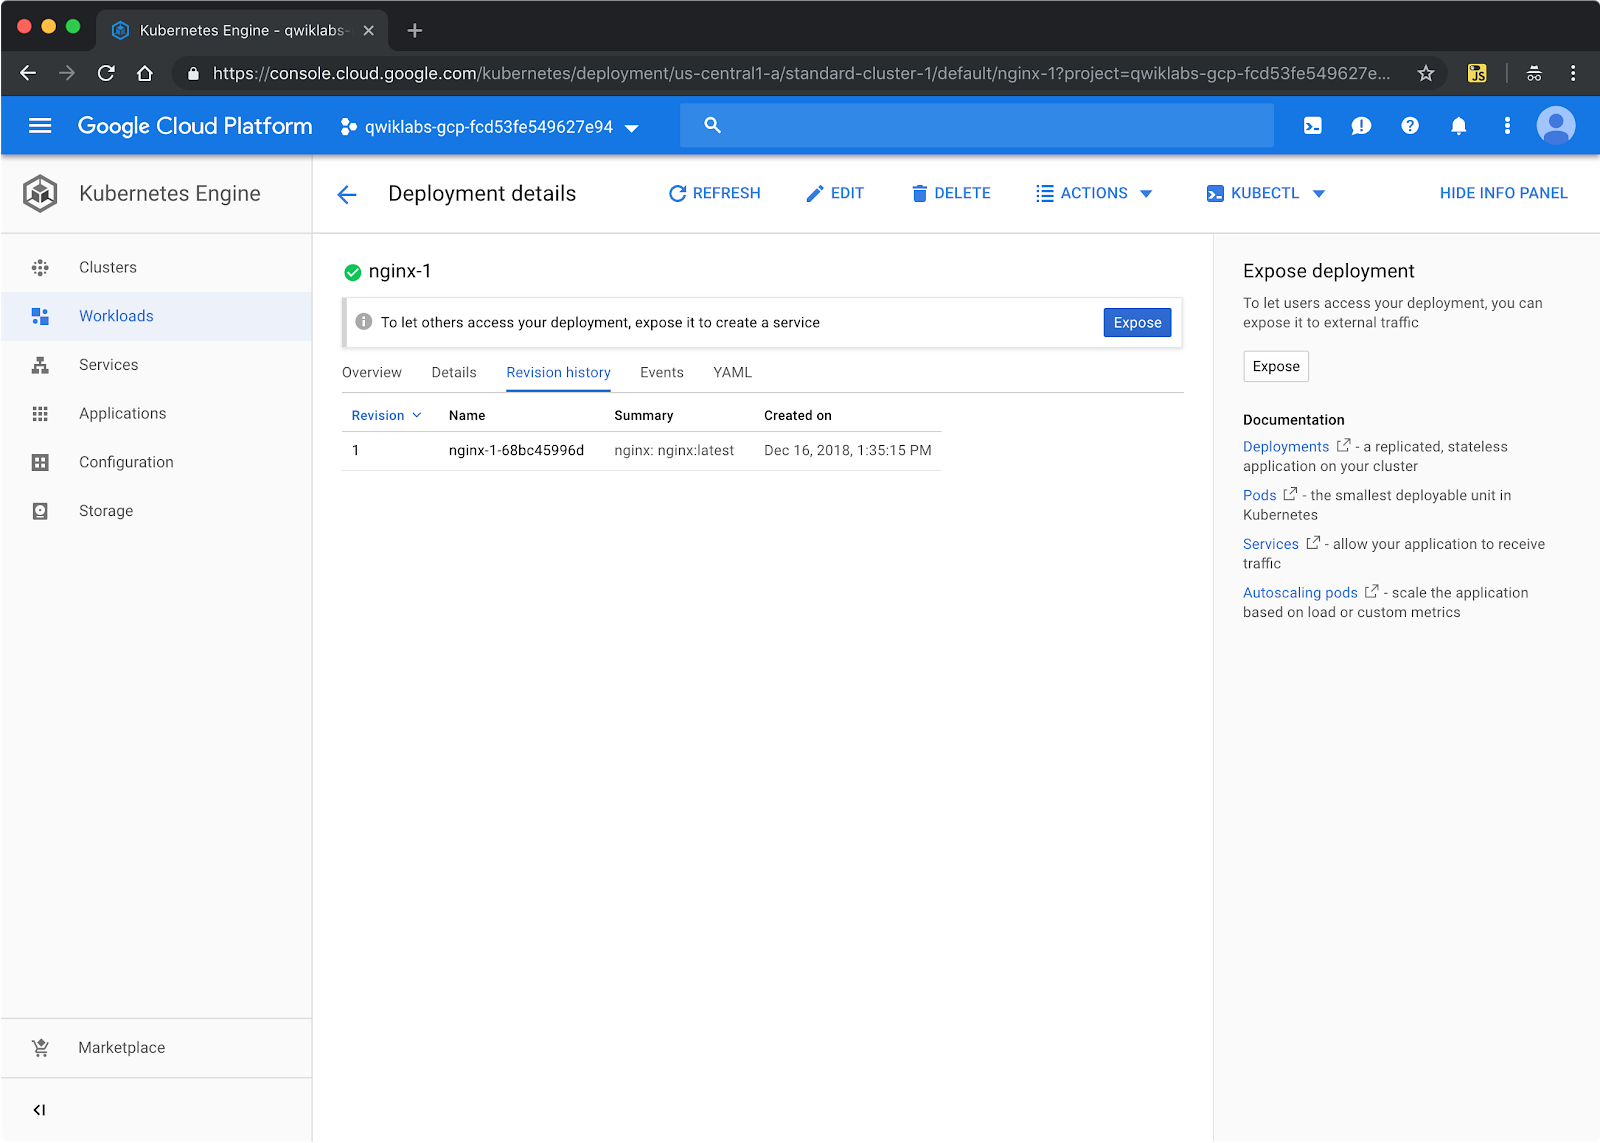This screenshot has height=1143, width=1600.
Task: Expand the KUBECTL dropdown
Action: point(1265,194)
